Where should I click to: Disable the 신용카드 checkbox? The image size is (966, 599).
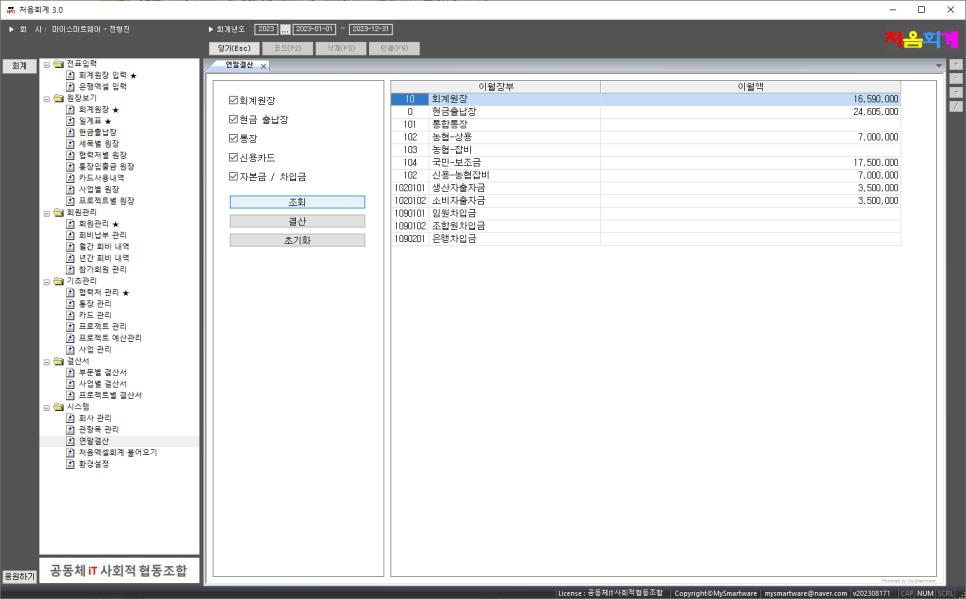tap(233, 157)
